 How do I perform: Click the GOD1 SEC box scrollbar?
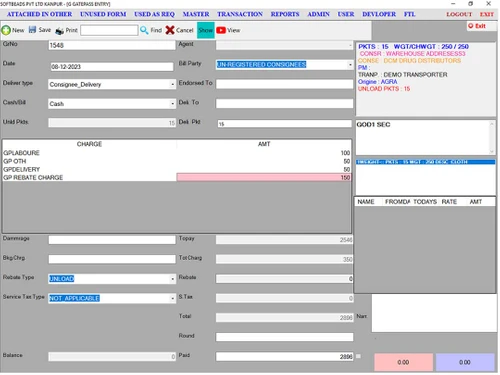tap(492, 137)
